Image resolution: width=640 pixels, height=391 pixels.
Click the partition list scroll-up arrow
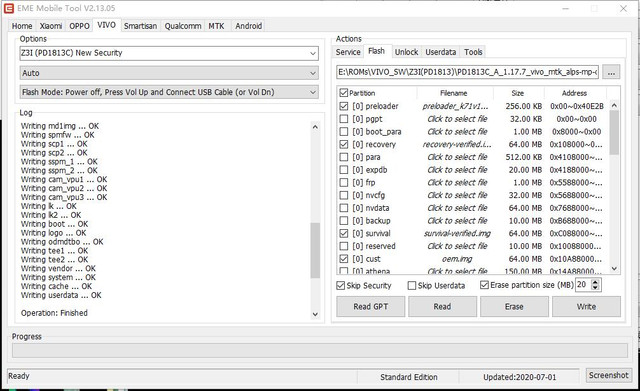tap(614, 105)
